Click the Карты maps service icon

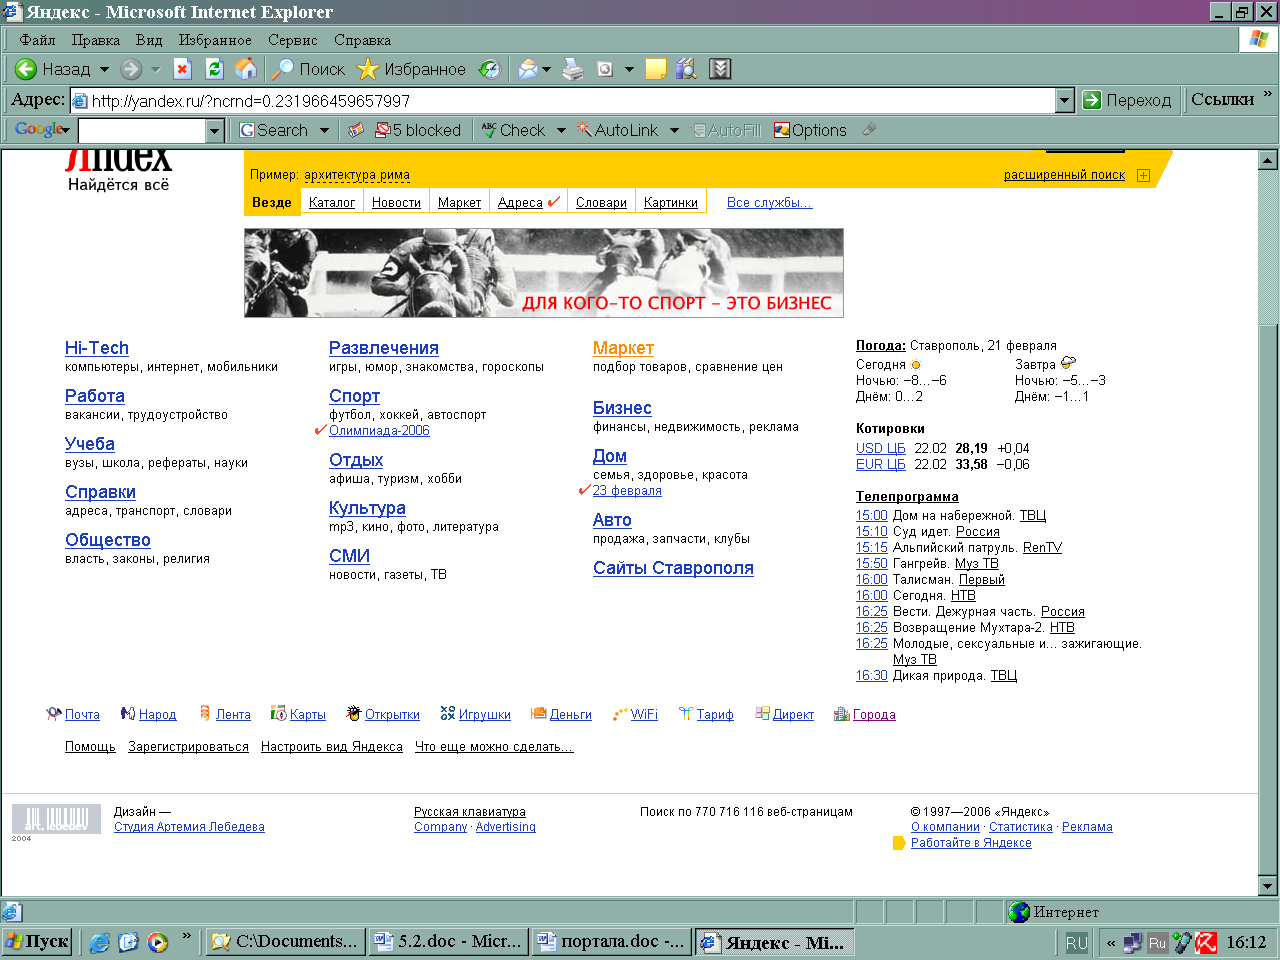pos(279,713)
